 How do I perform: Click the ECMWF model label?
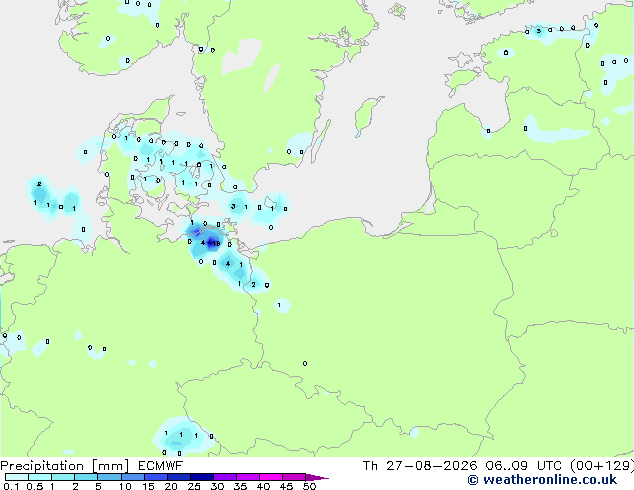click(x=161, y=466)
